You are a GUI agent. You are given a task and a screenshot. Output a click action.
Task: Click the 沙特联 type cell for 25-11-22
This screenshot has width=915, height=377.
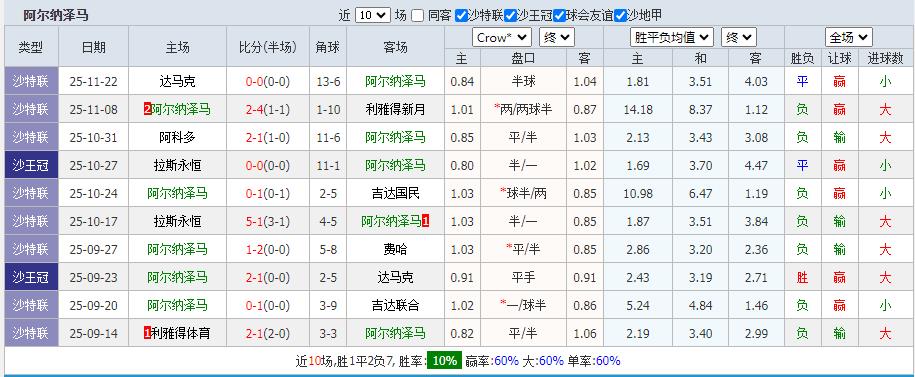[x=32, y=82]
